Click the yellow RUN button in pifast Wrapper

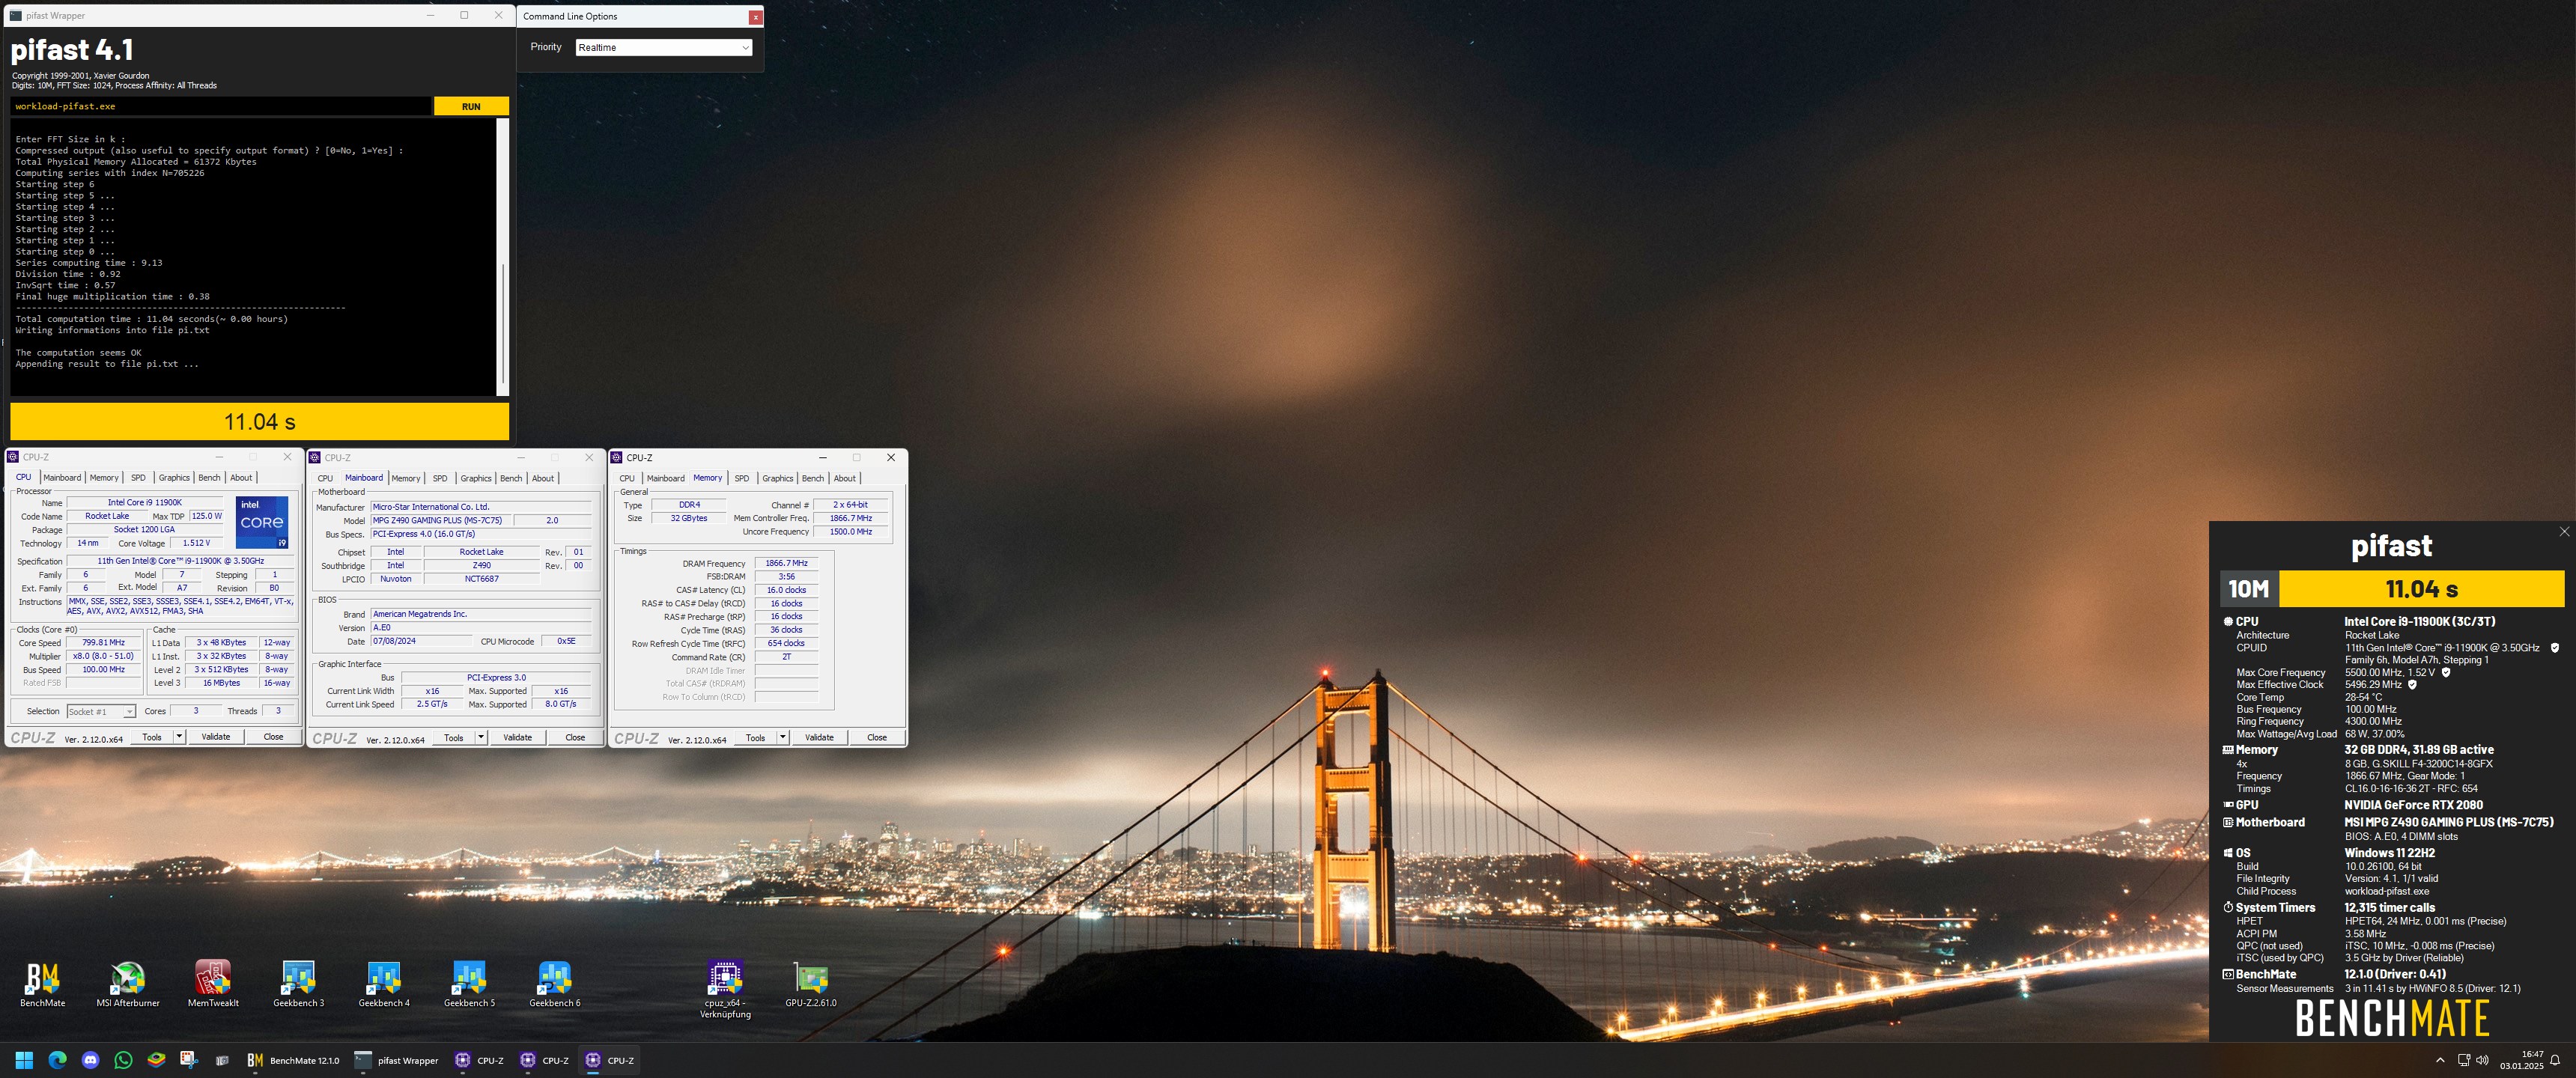click(x=471, y=106)
